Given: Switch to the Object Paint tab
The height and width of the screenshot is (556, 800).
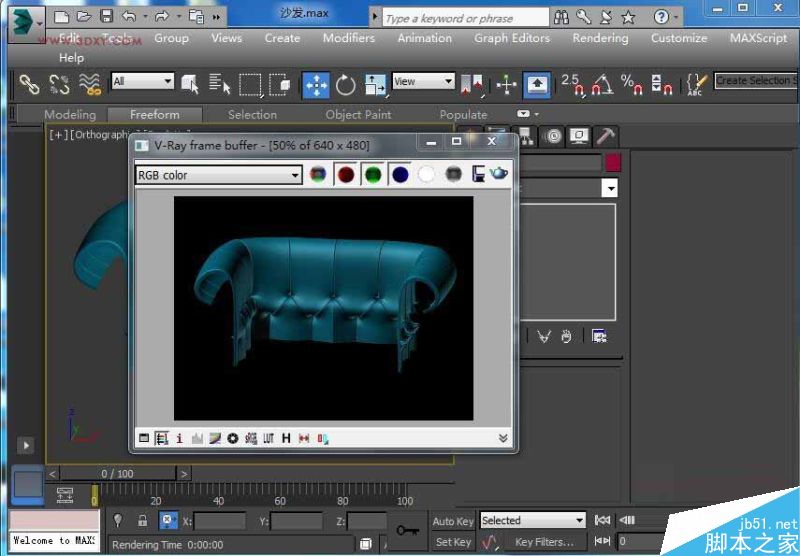Looking at the screenshot, I should (358, 115).
